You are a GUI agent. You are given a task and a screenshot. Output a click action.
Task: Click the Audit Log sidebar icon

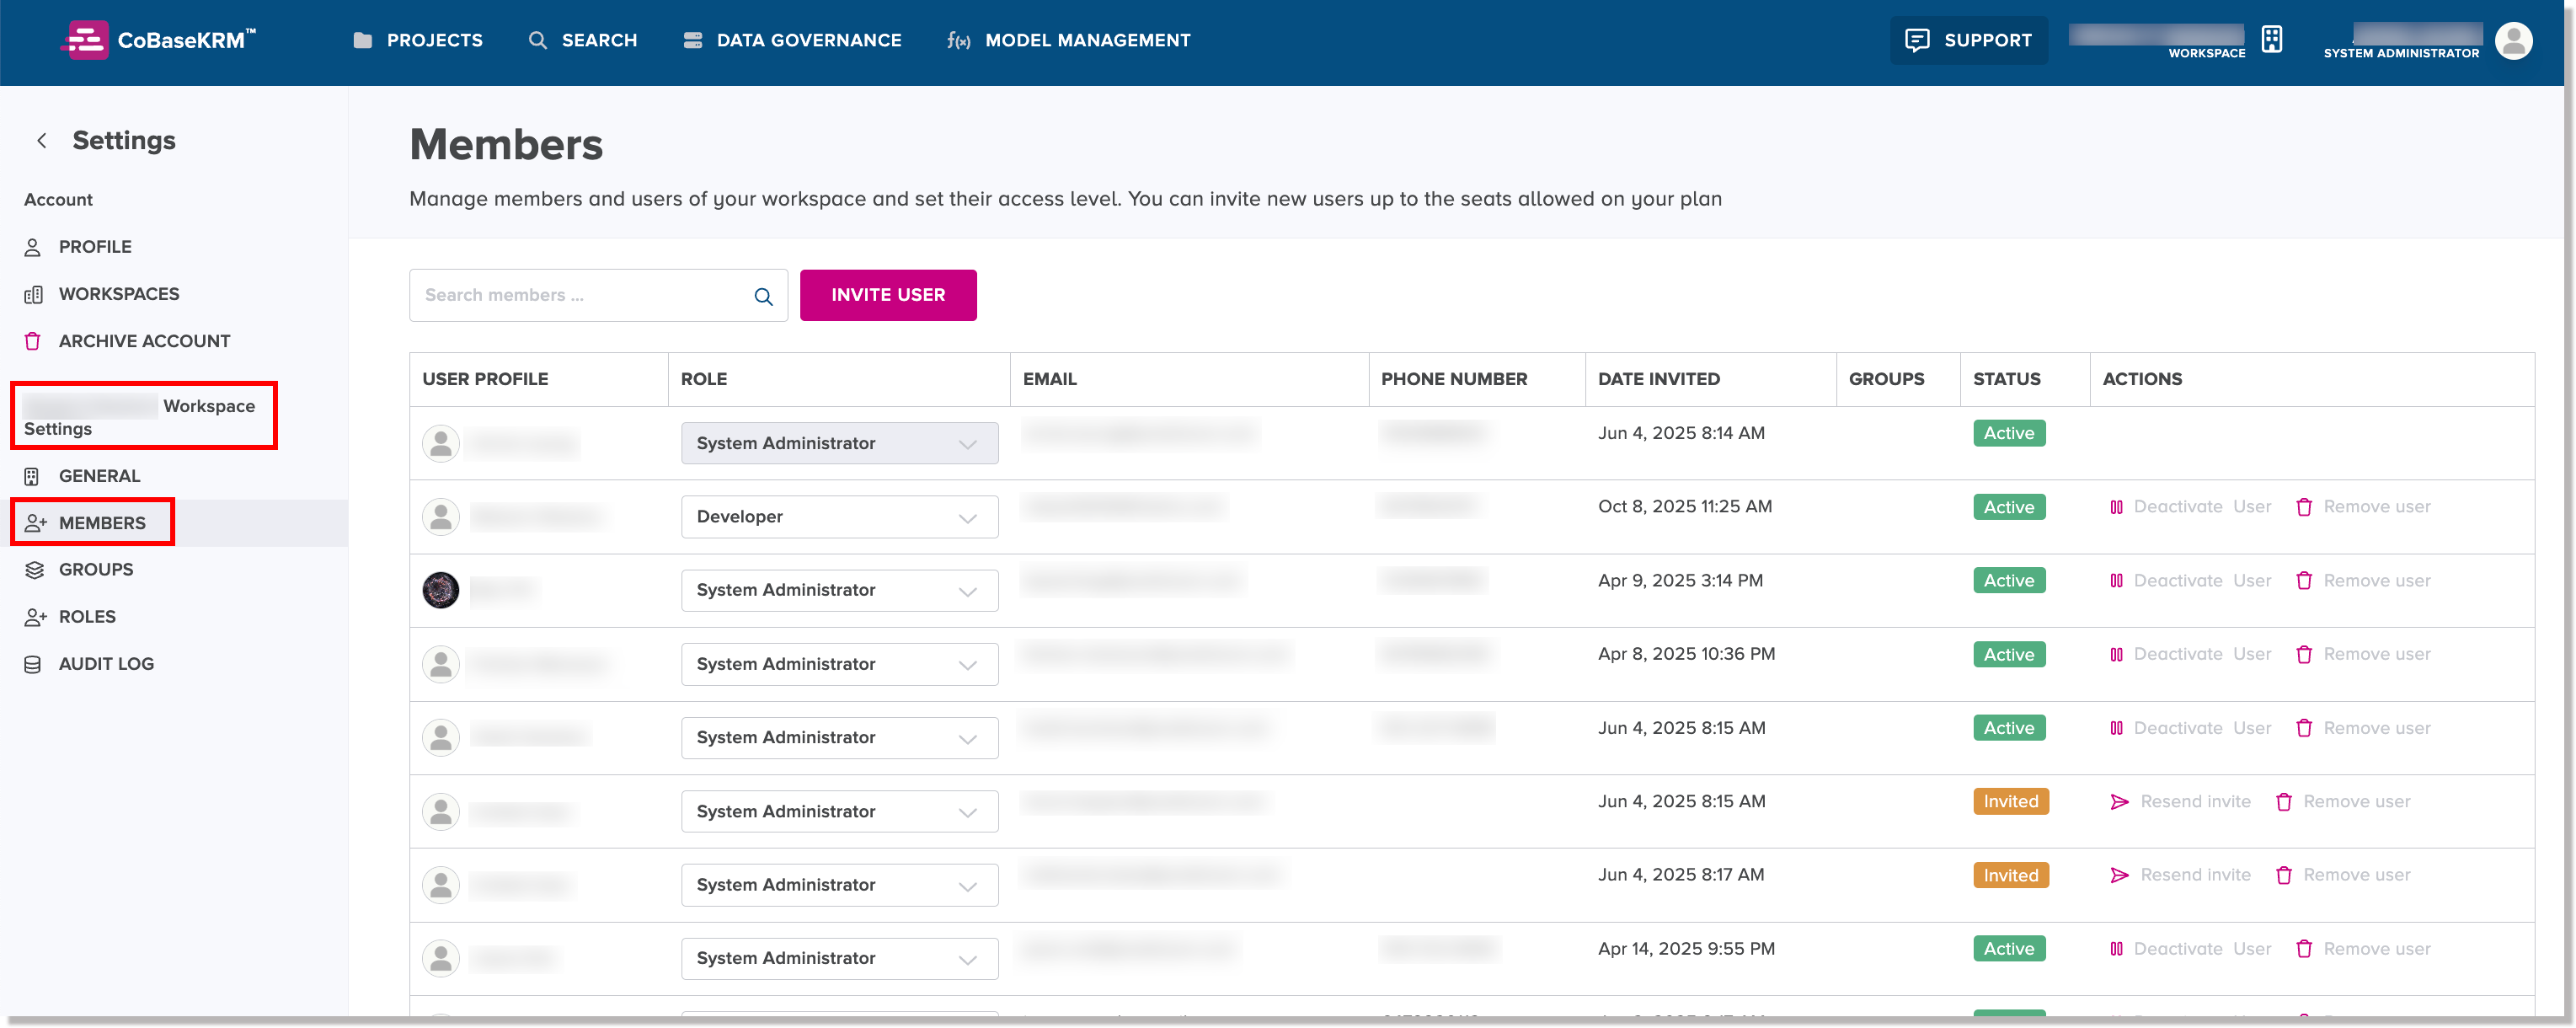33,663
